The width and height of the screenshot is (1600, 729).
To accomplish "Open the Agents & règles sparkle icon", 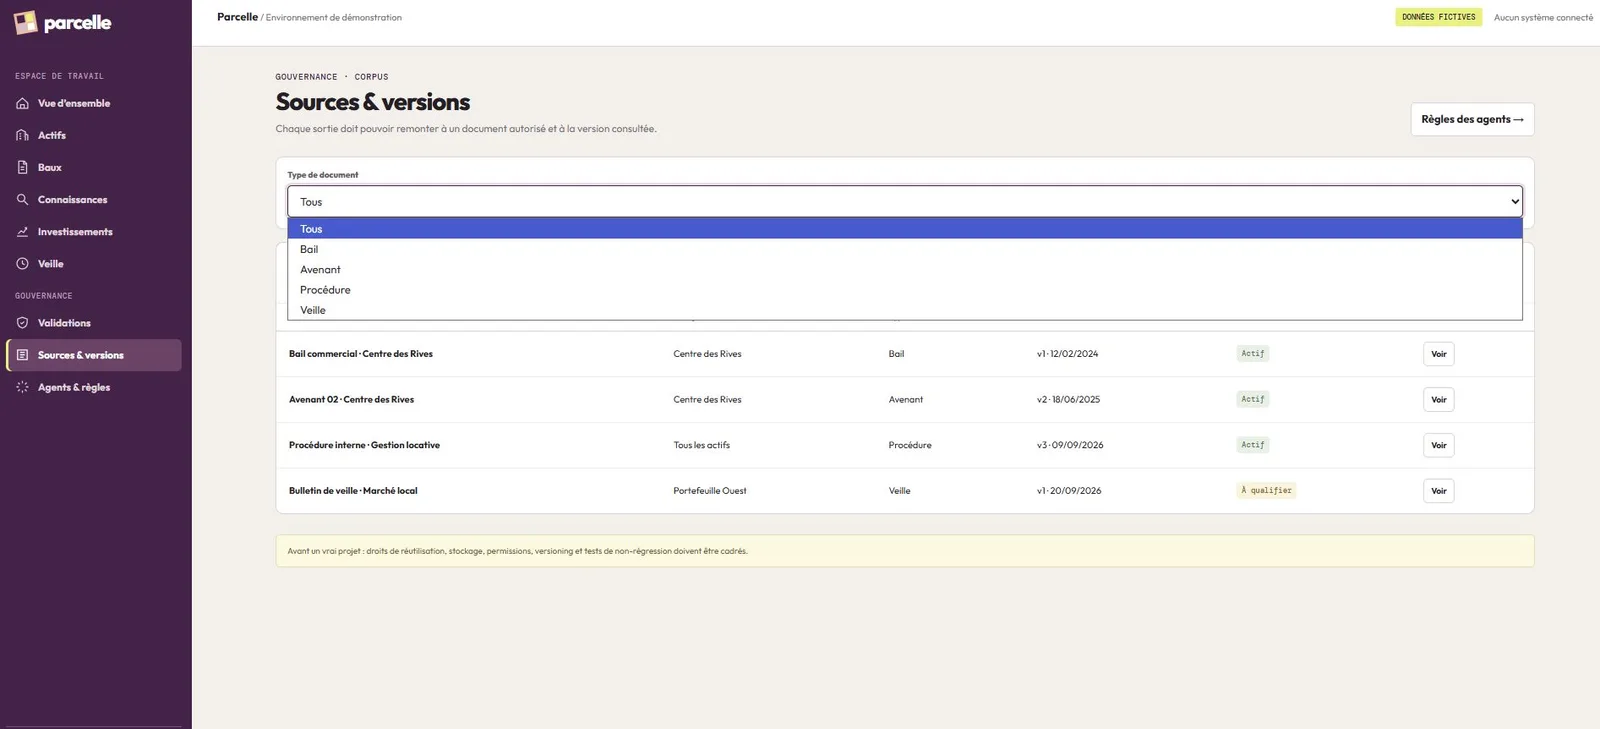I will (22, 387).
